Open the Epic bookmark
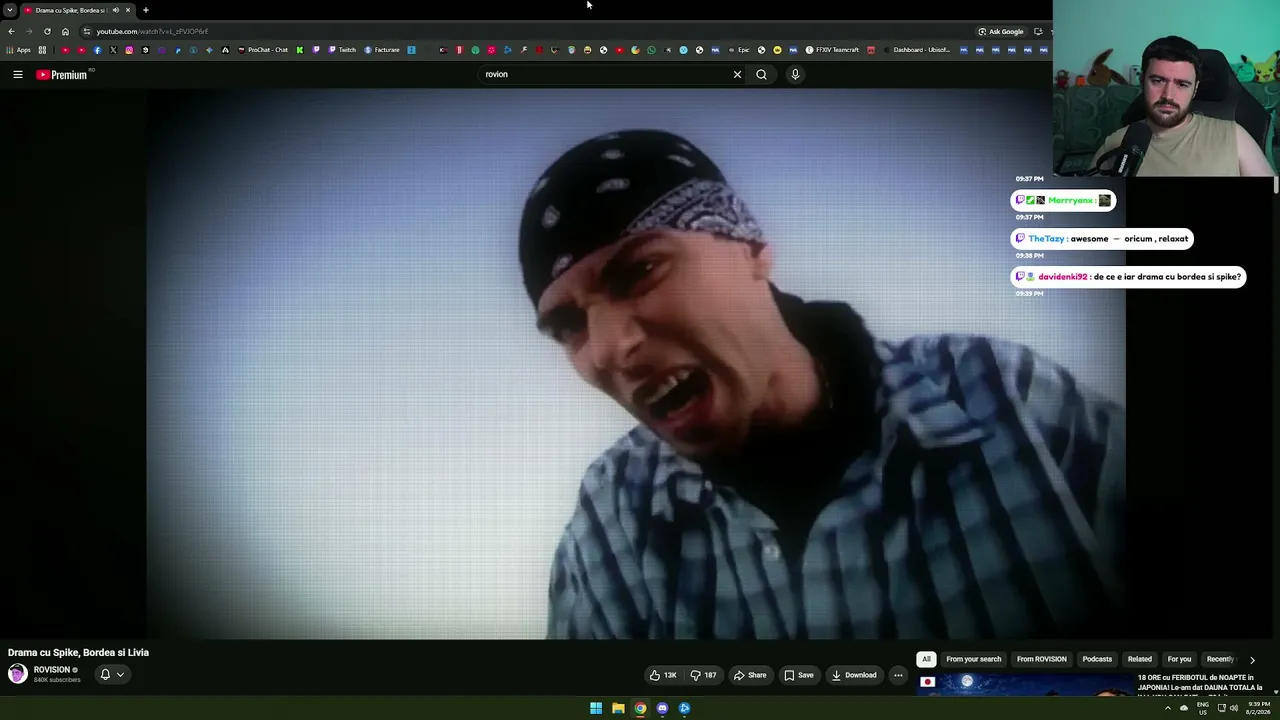The width and height of the screenshot is (1280, 720). [738, 50]
